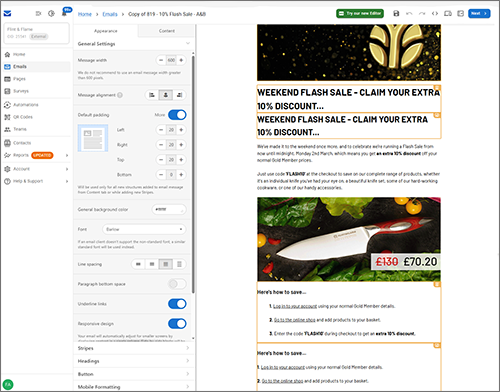This screenshot has width=500, height=392.
Task: Expand the Headings section
Action: [x=133, y=361]
